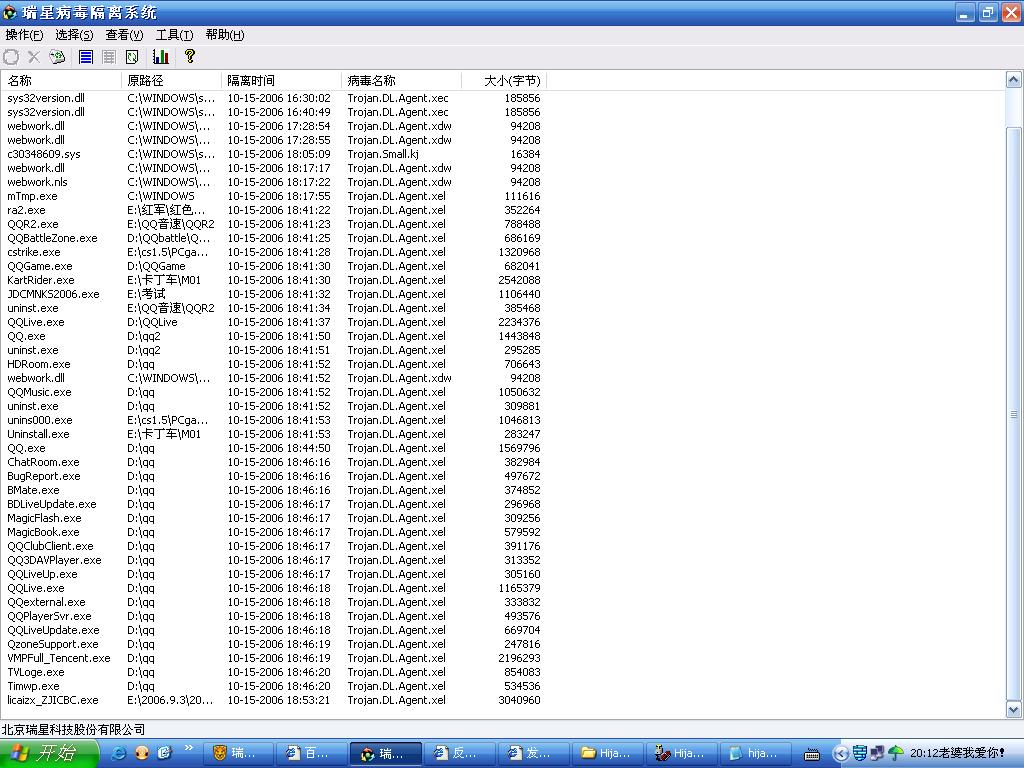Screen dimensions: 1024x768
Task: Click the restore file toolbar icon
Action: click(11, 57)
